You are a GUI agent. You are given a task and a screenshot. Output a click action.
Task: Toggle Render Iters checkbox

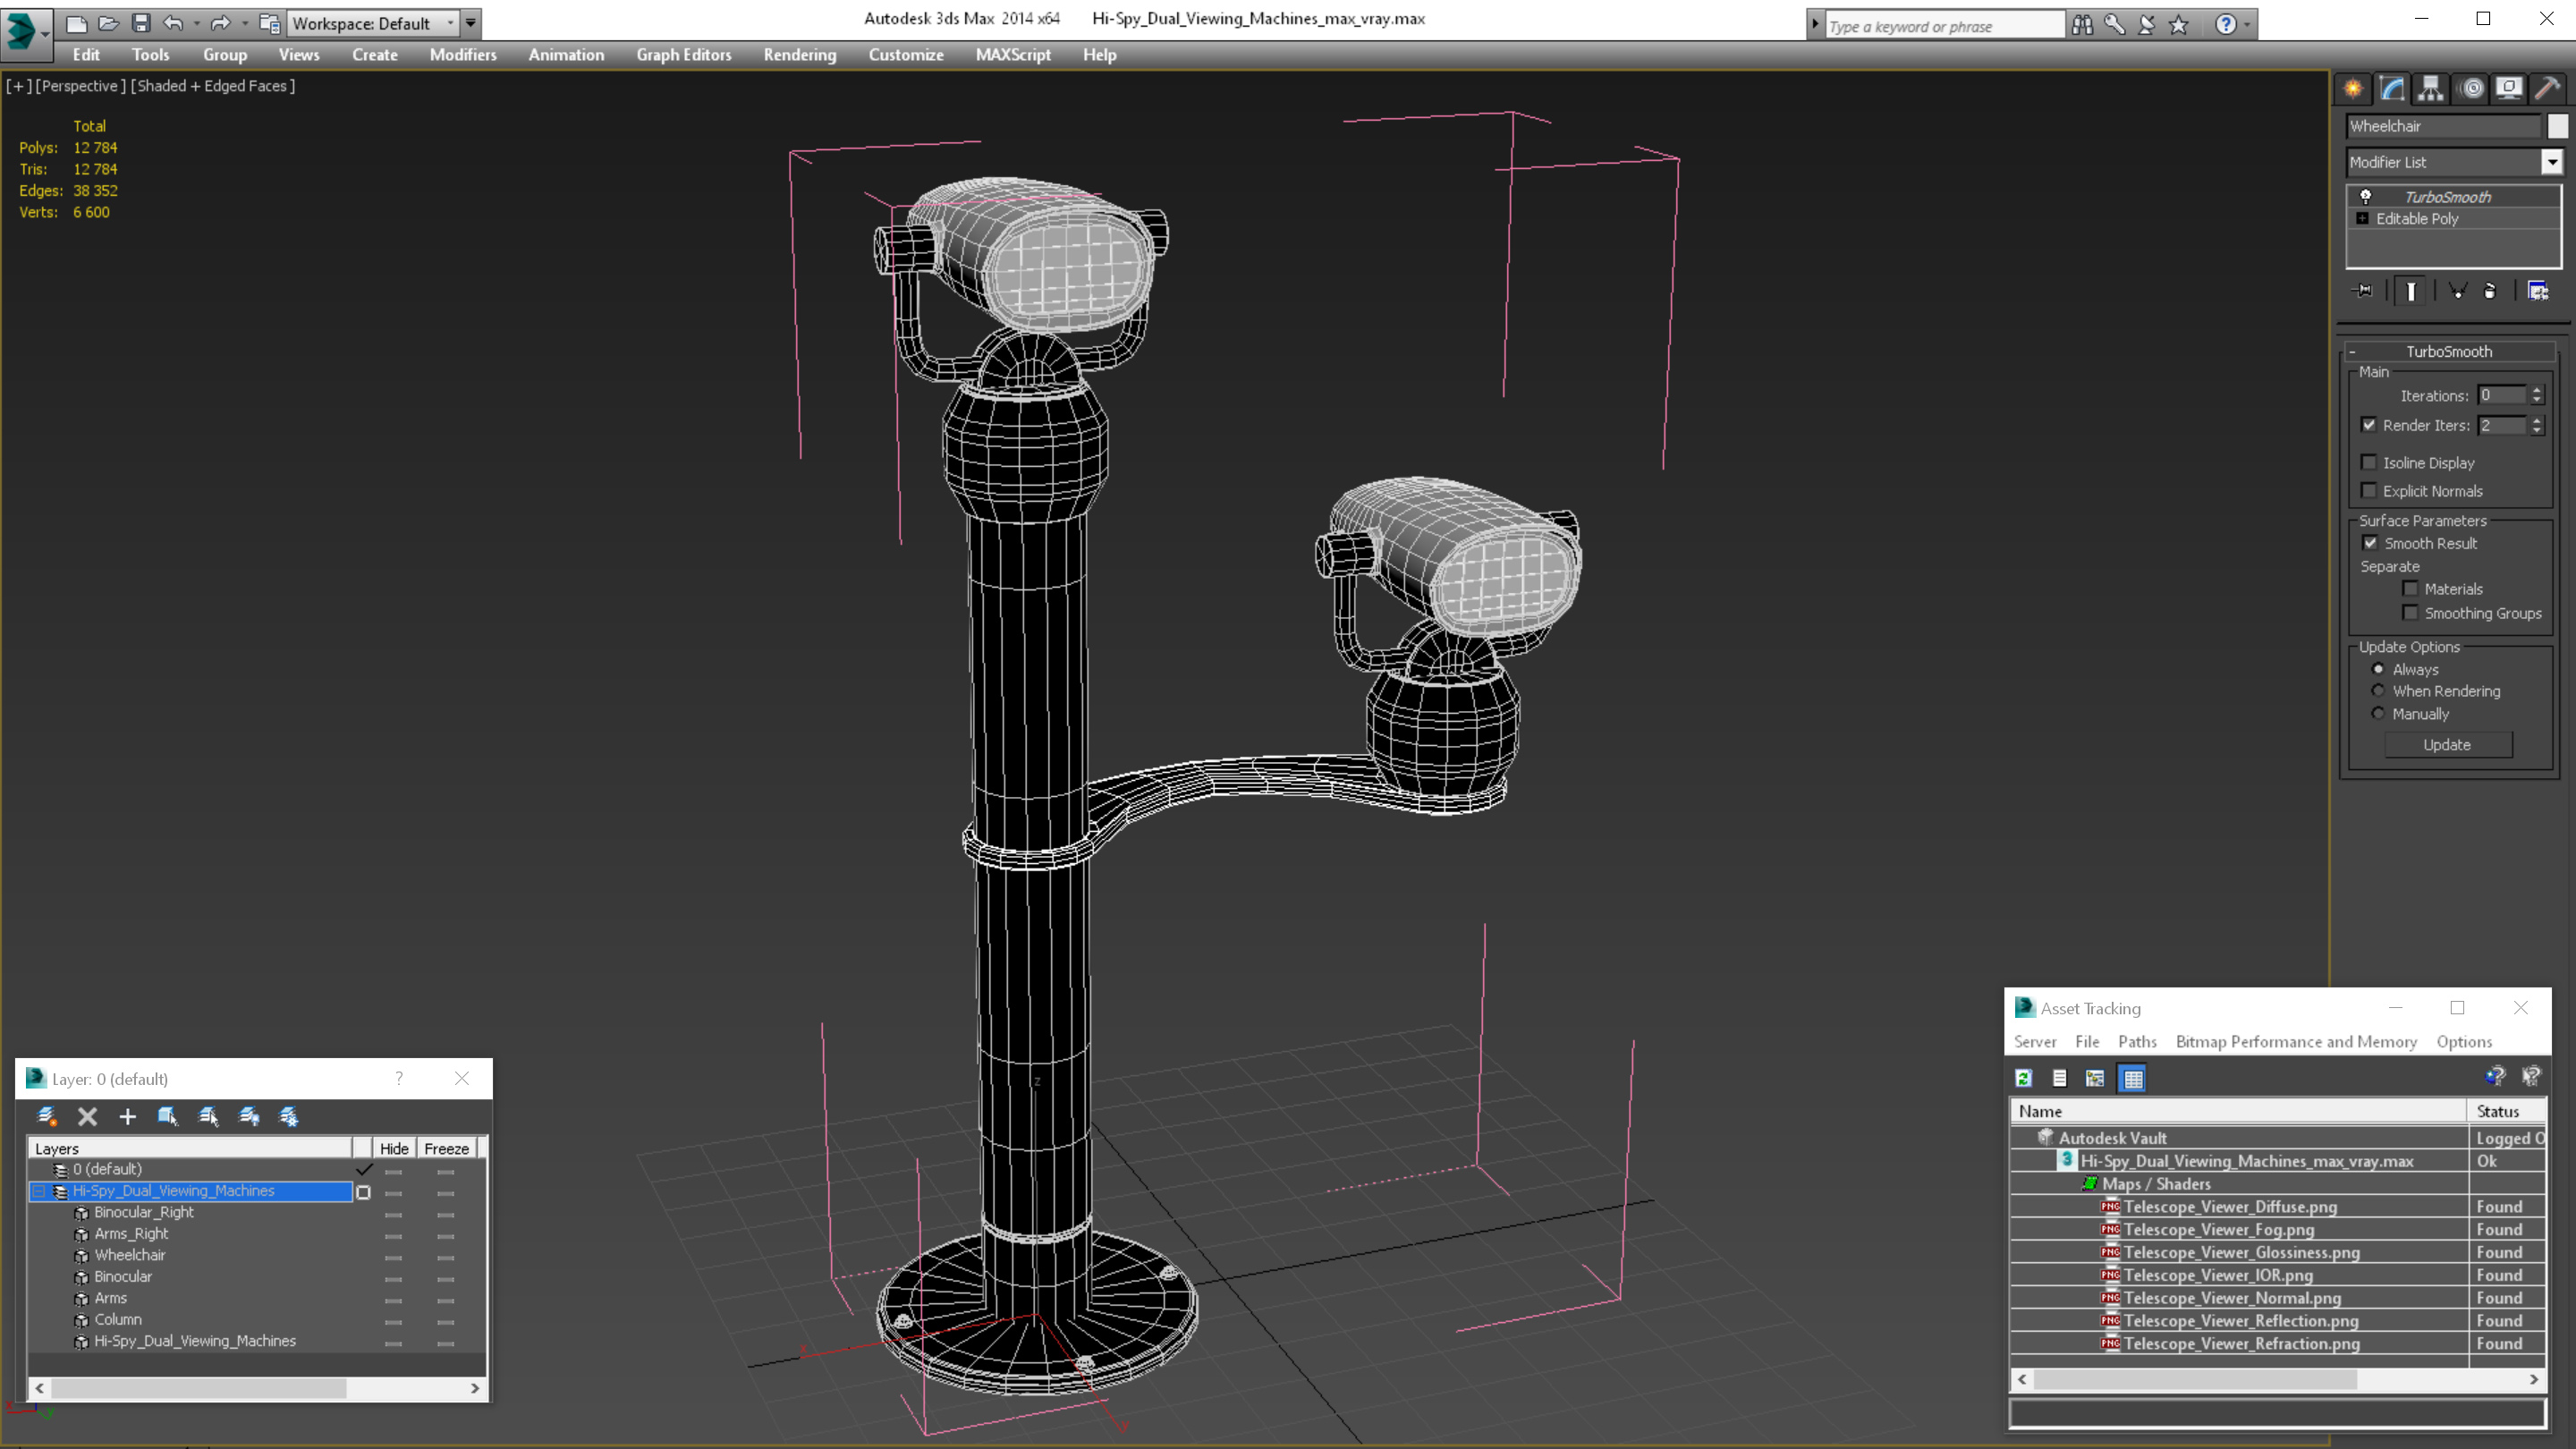(x=2368, y=425)
